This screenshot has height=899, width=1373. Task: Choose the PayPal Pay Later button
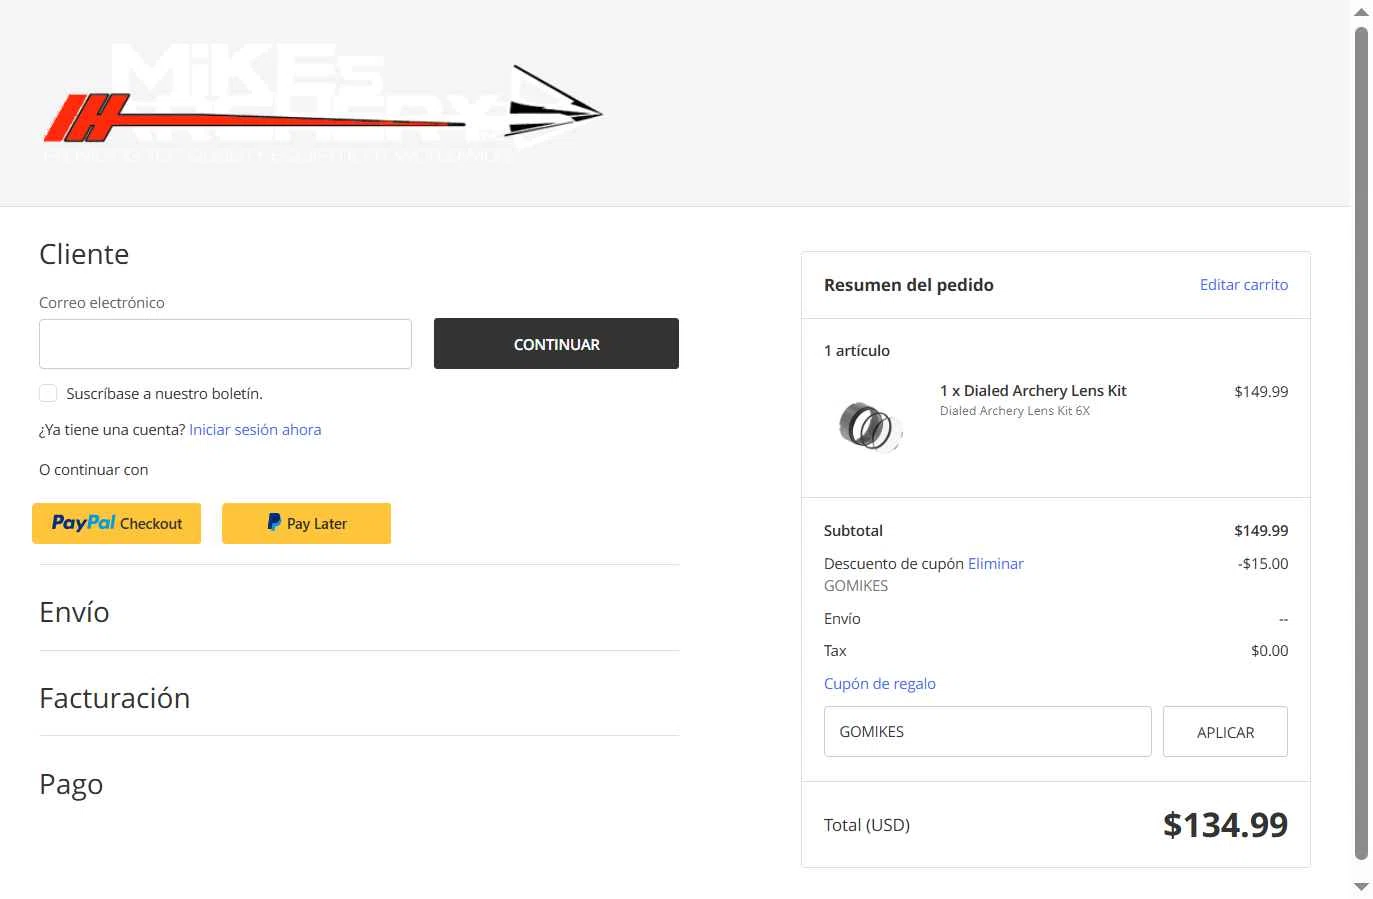point(306,523)
